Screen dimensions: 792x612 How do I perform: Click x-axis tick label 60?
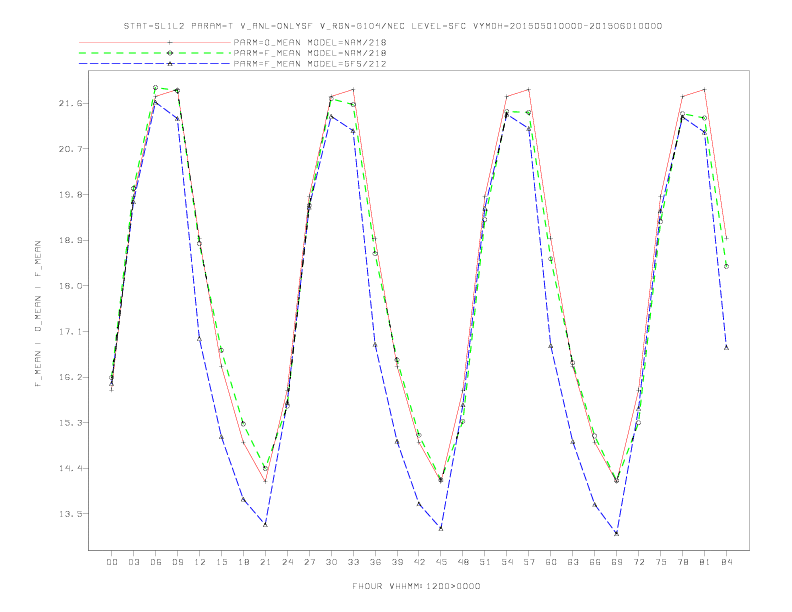(x=551, y=562)
